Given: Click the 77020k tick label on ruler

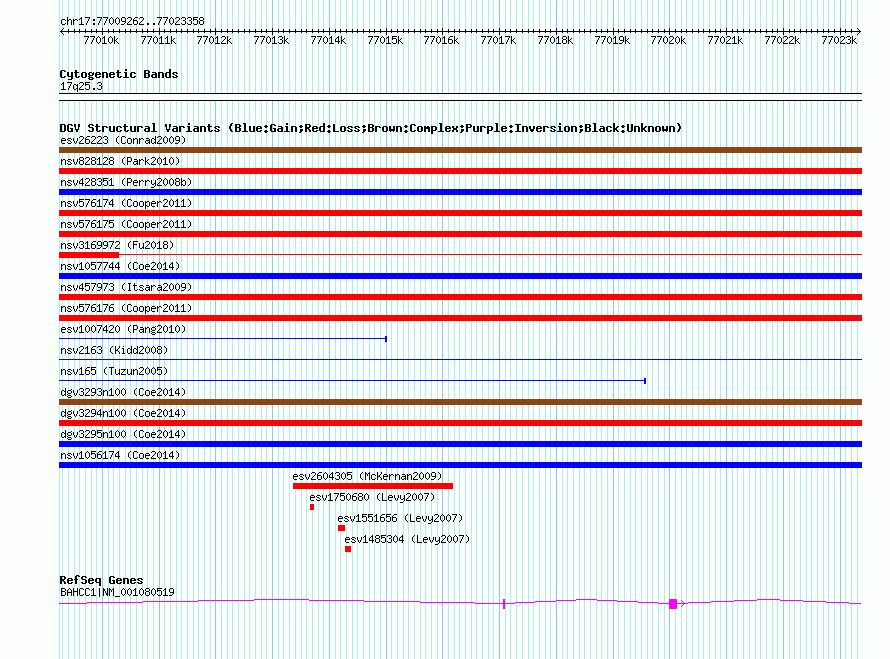Looking at the screenshot, I should coord(668,40).
